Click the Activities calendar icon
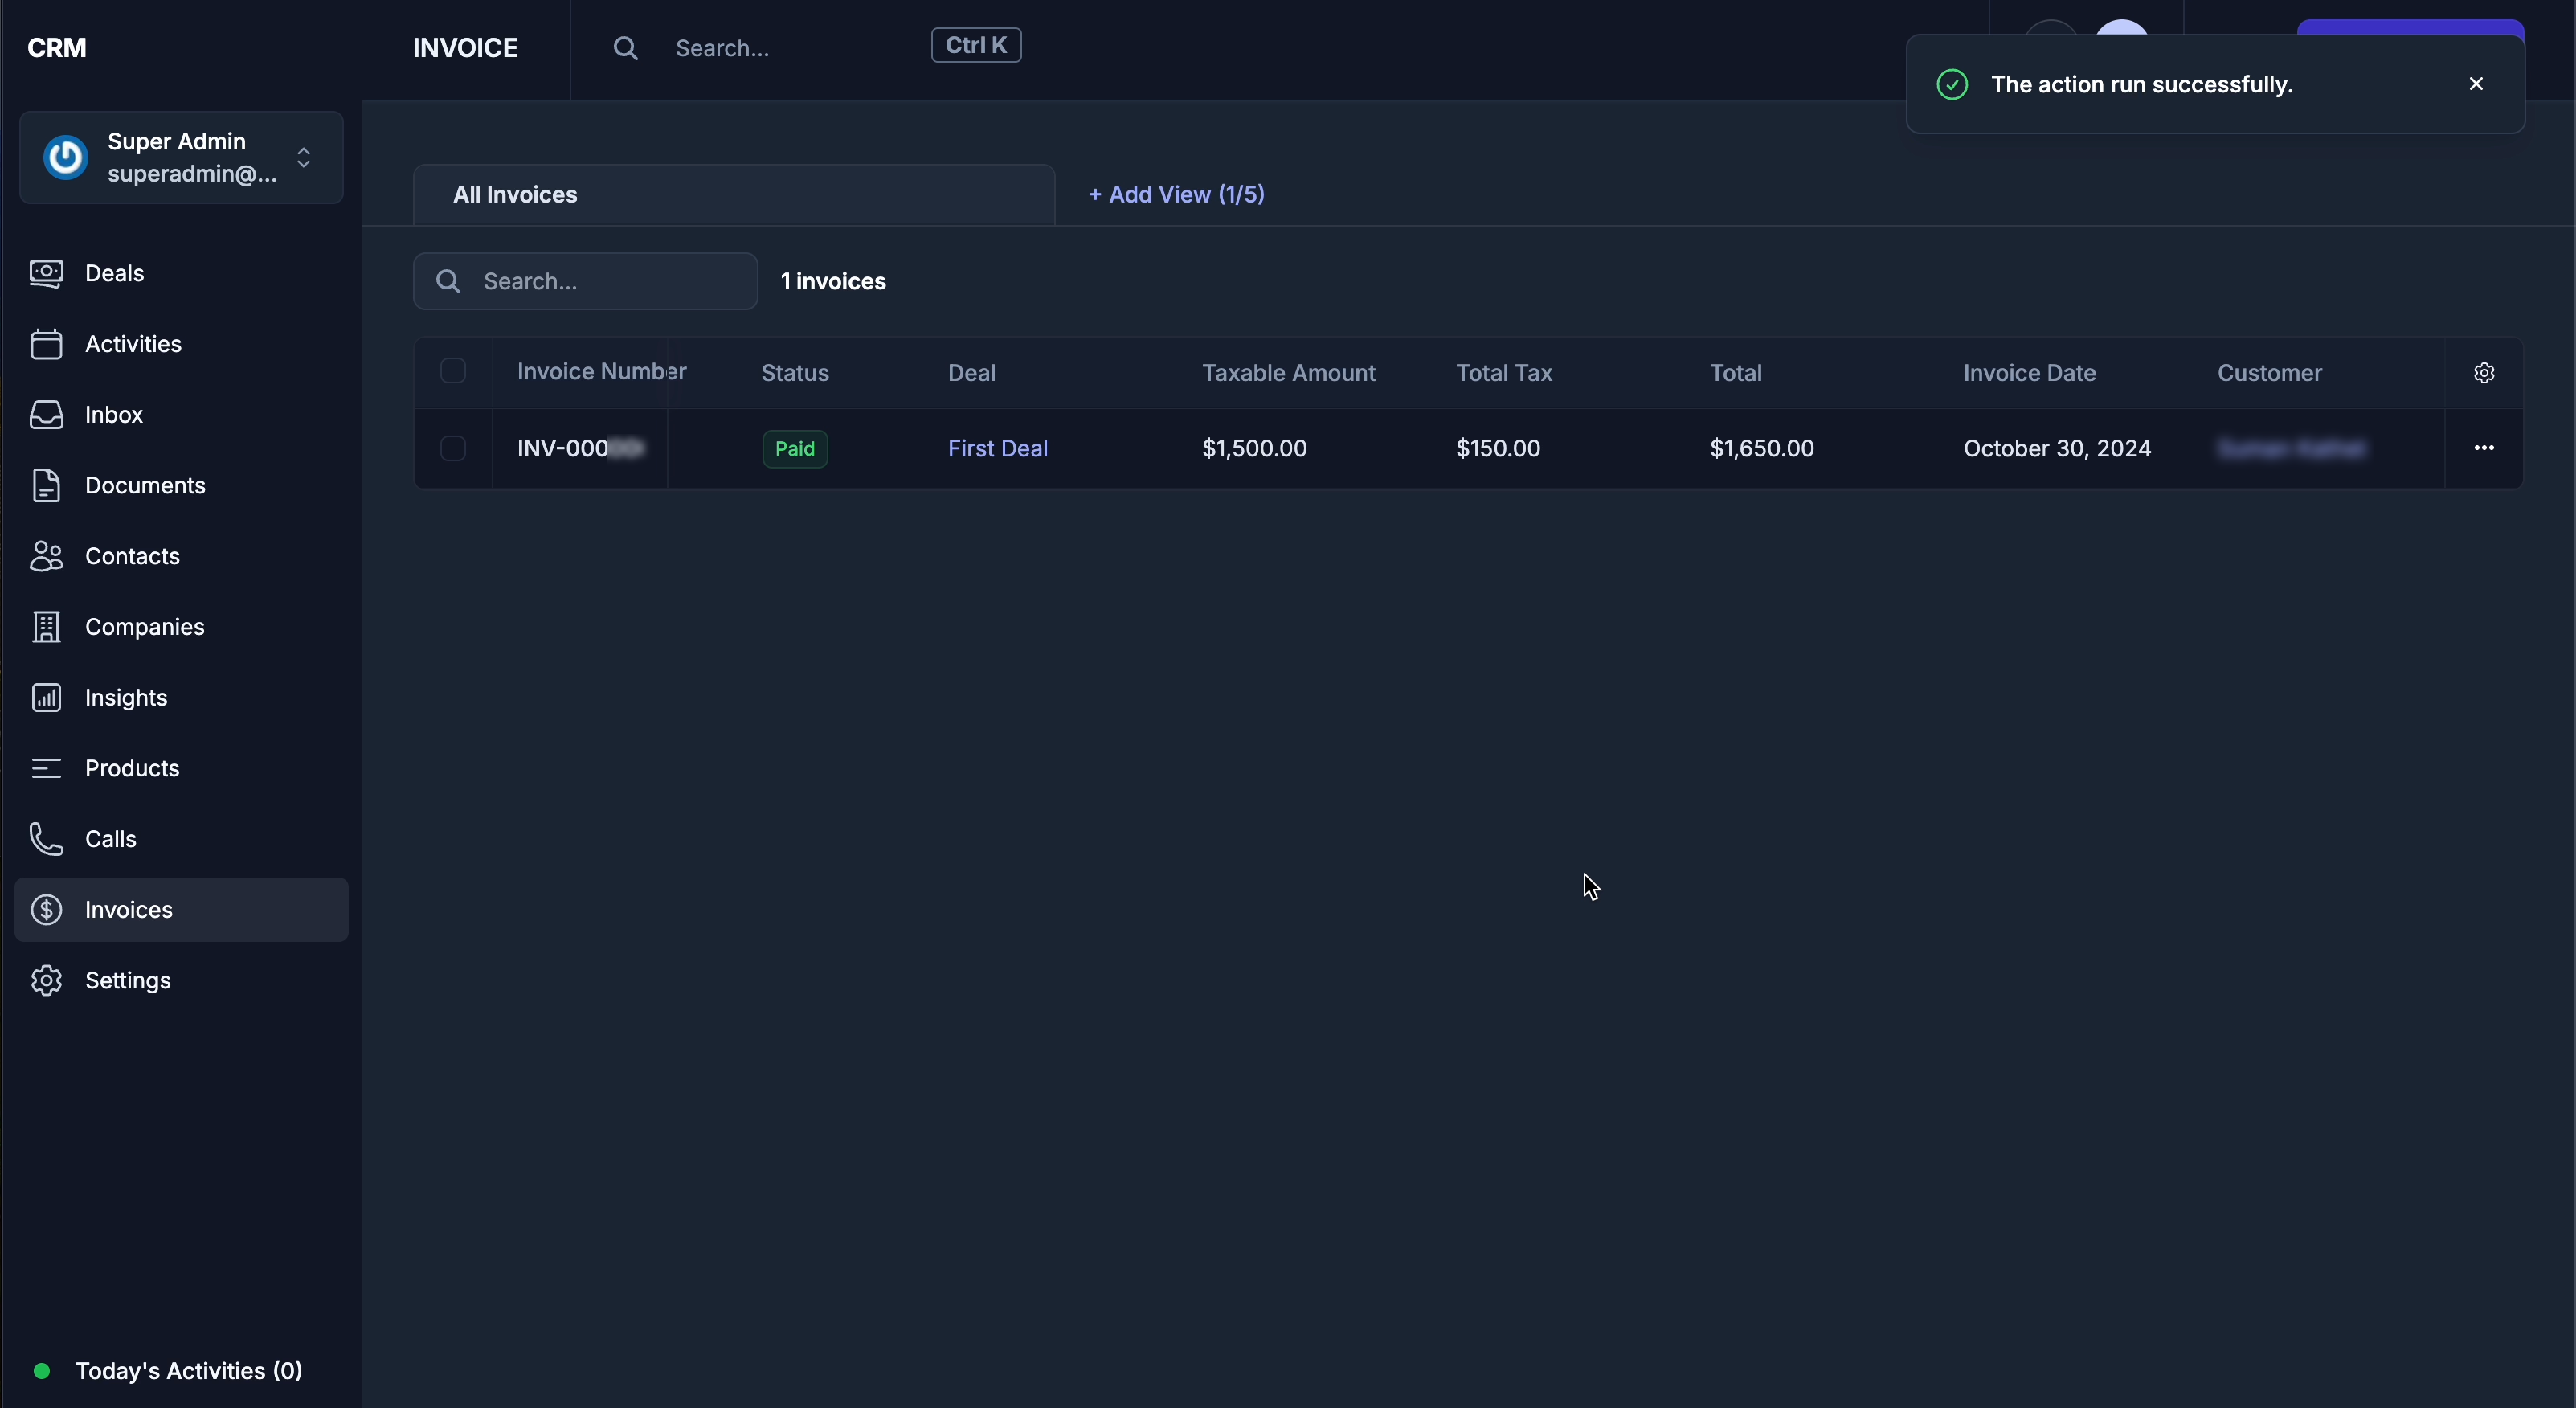 click(x=46, y=344)
